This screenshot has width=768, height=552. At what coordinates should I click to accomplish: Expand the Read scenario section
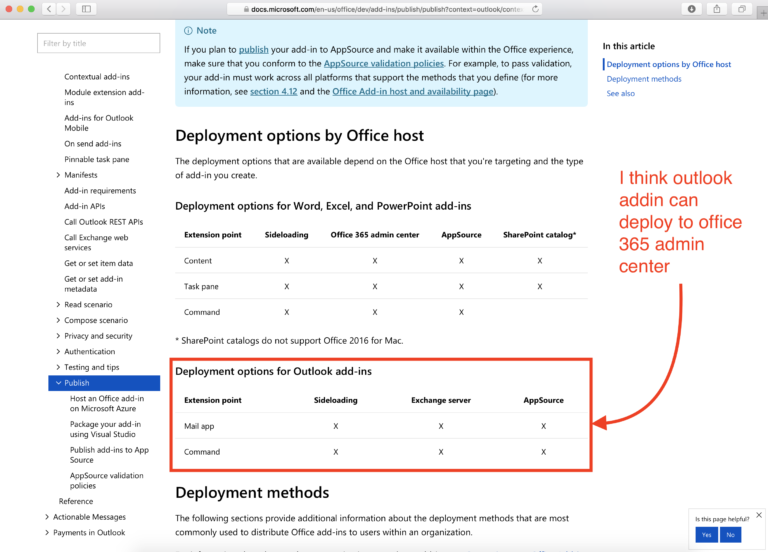(x=58, y=305)
